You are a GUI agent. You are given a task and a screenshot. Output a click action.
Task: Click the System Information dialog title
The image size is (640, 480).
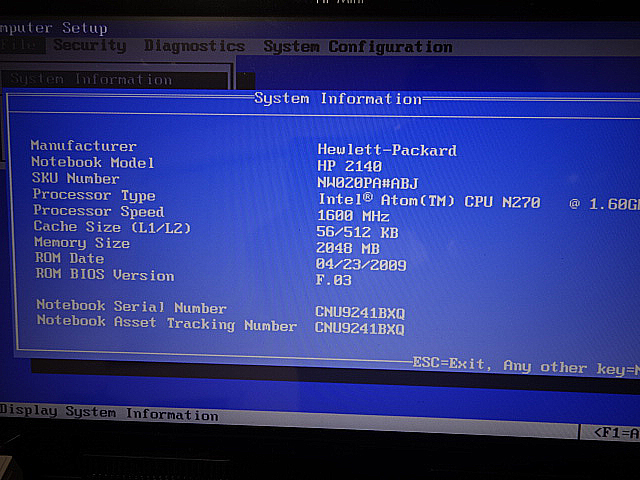338,98
